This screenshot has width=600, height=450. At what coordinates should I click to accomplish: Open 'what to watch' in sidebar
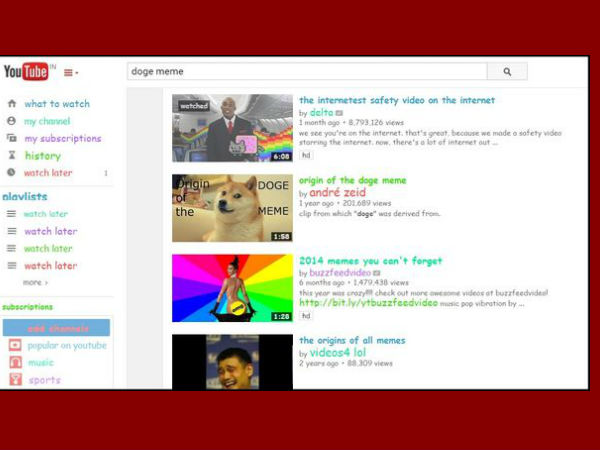(57, 104)
